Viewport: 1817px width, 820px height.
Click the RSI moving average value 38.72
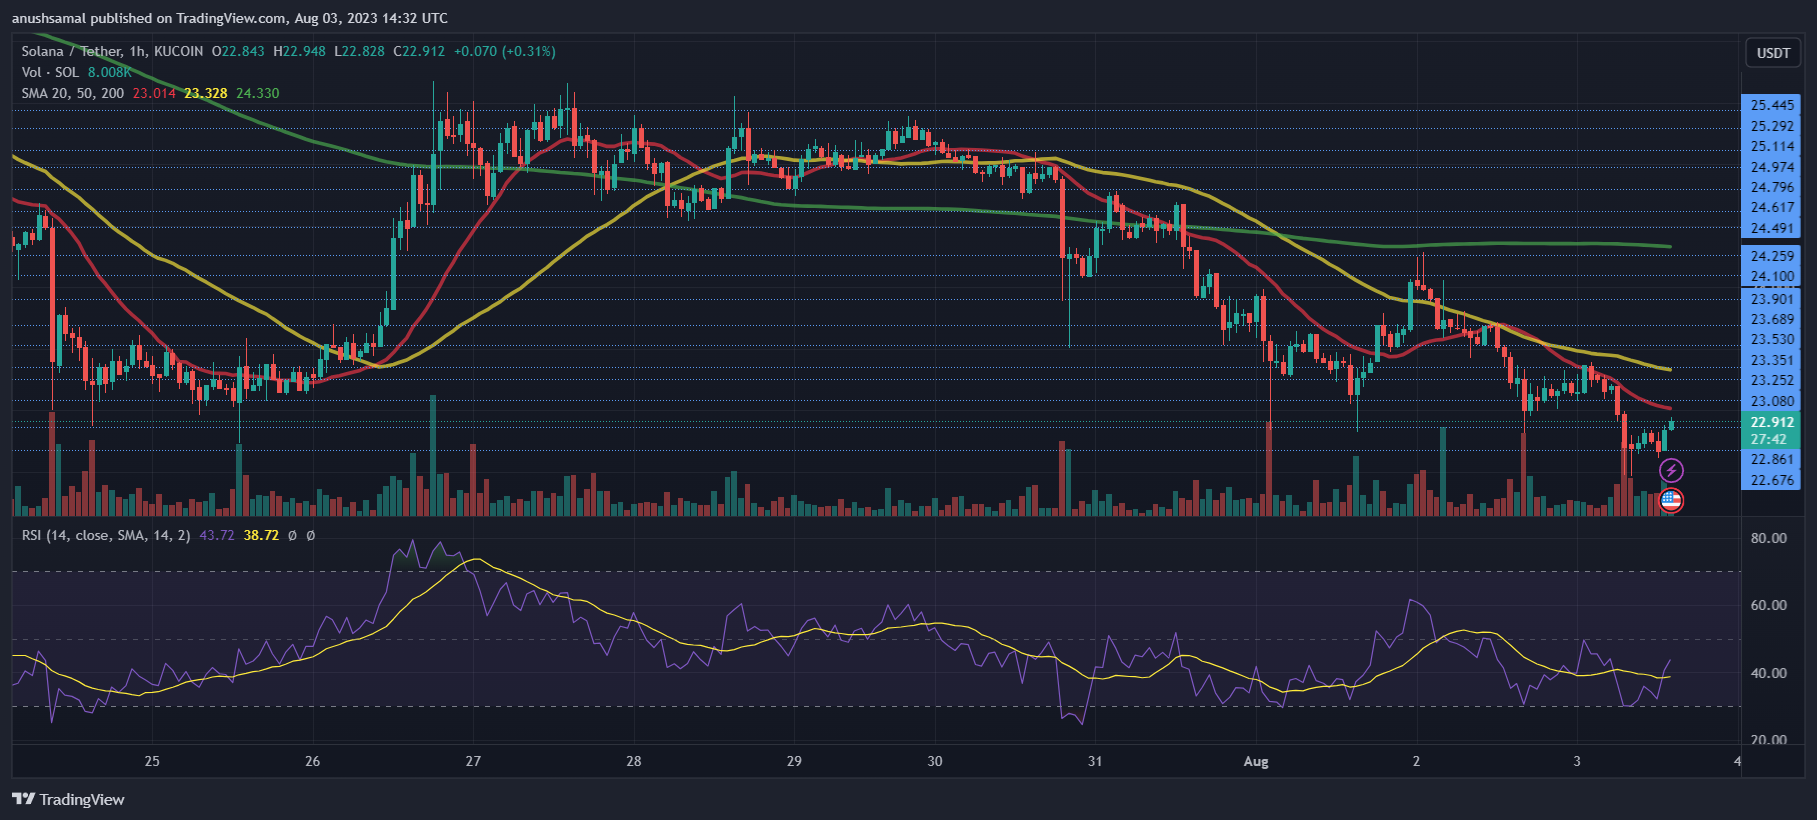pos(262,535)
